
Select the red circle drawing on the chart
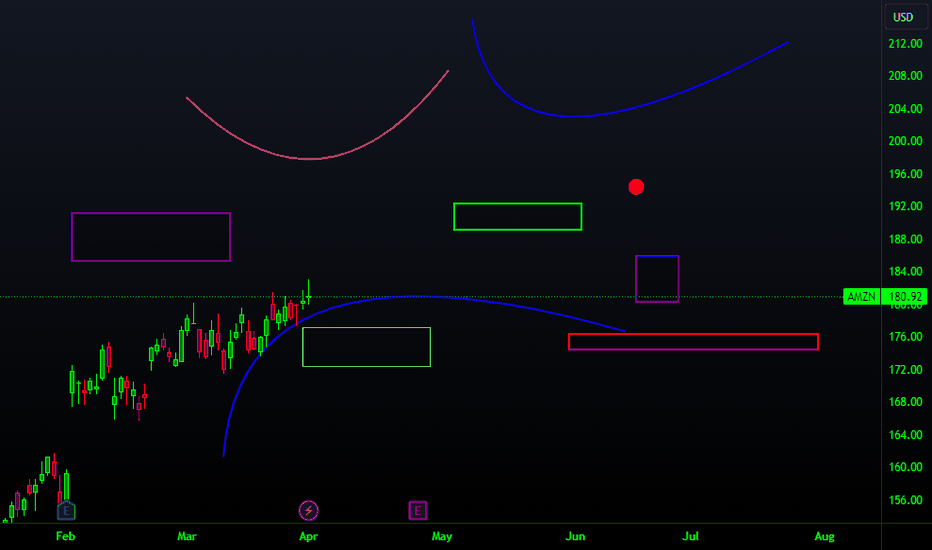point(636,187)
